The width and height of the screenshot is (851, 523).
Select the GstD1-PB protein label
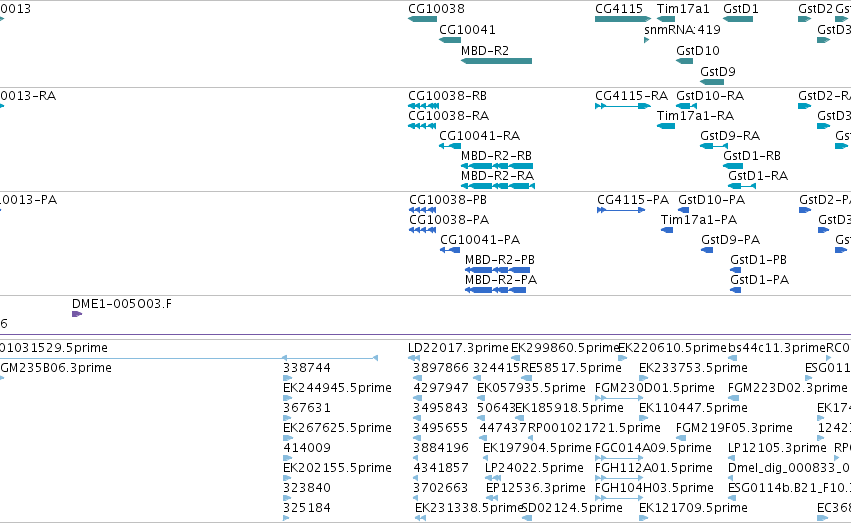point(758,260)
